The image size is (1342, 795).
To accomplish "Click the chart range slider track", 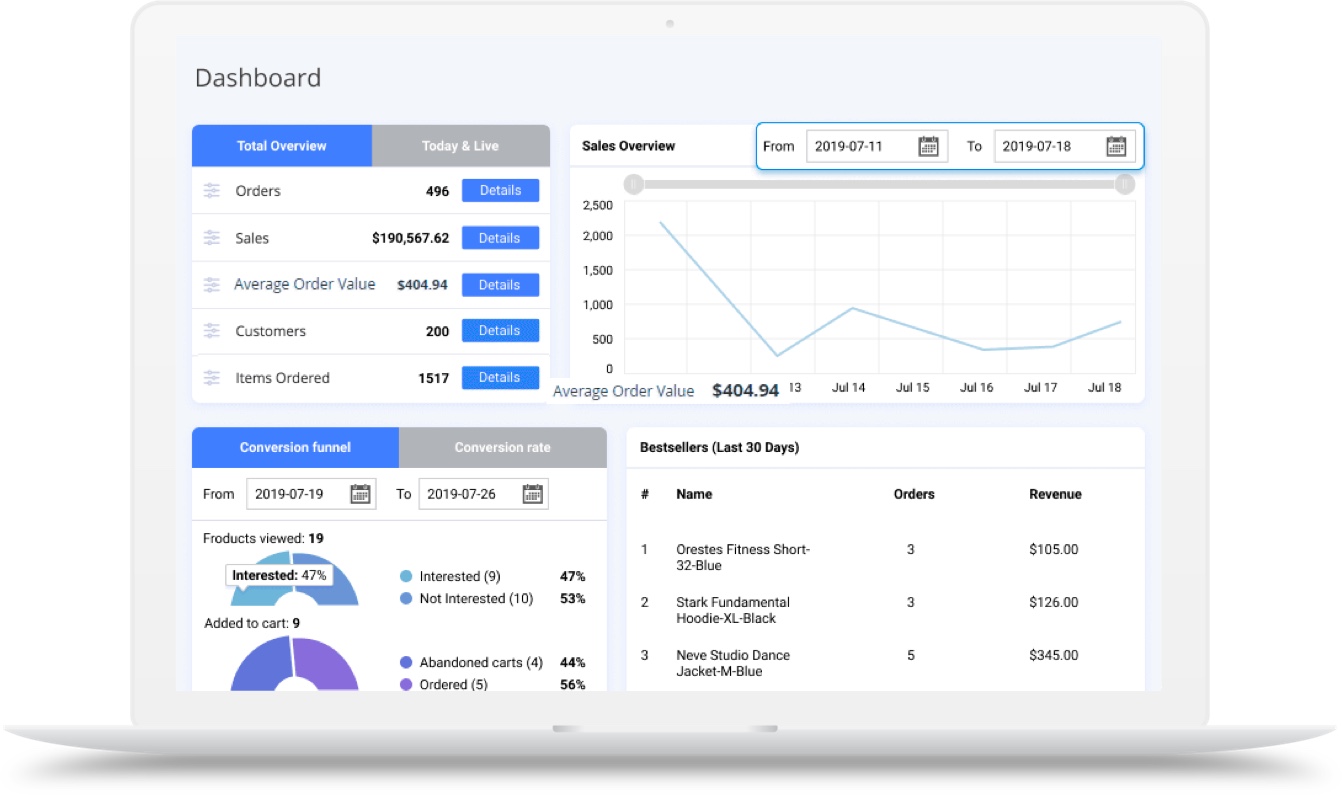I will (x=879, y=184).
